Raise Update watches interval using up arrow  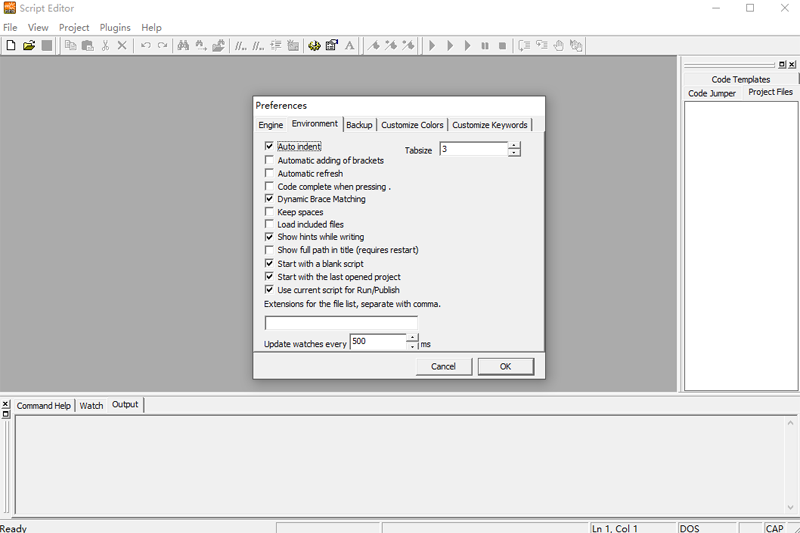(x=412, y=337)
